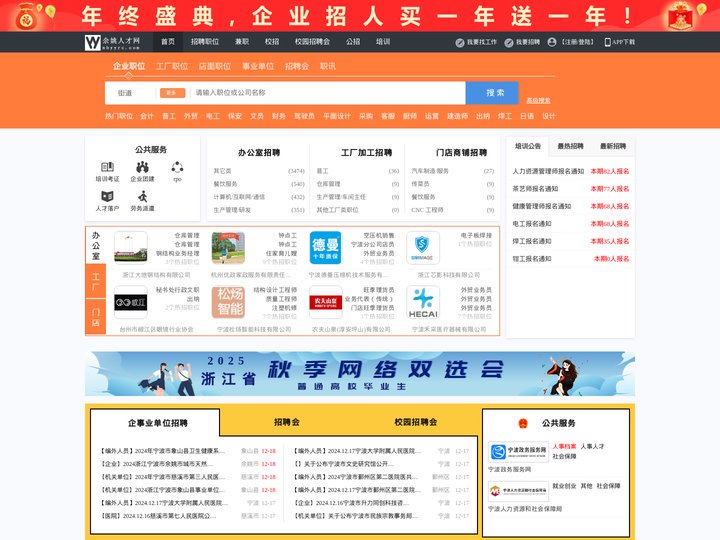
Task: Click the blue 搜索 button
Action: click(x=492, y=93)
